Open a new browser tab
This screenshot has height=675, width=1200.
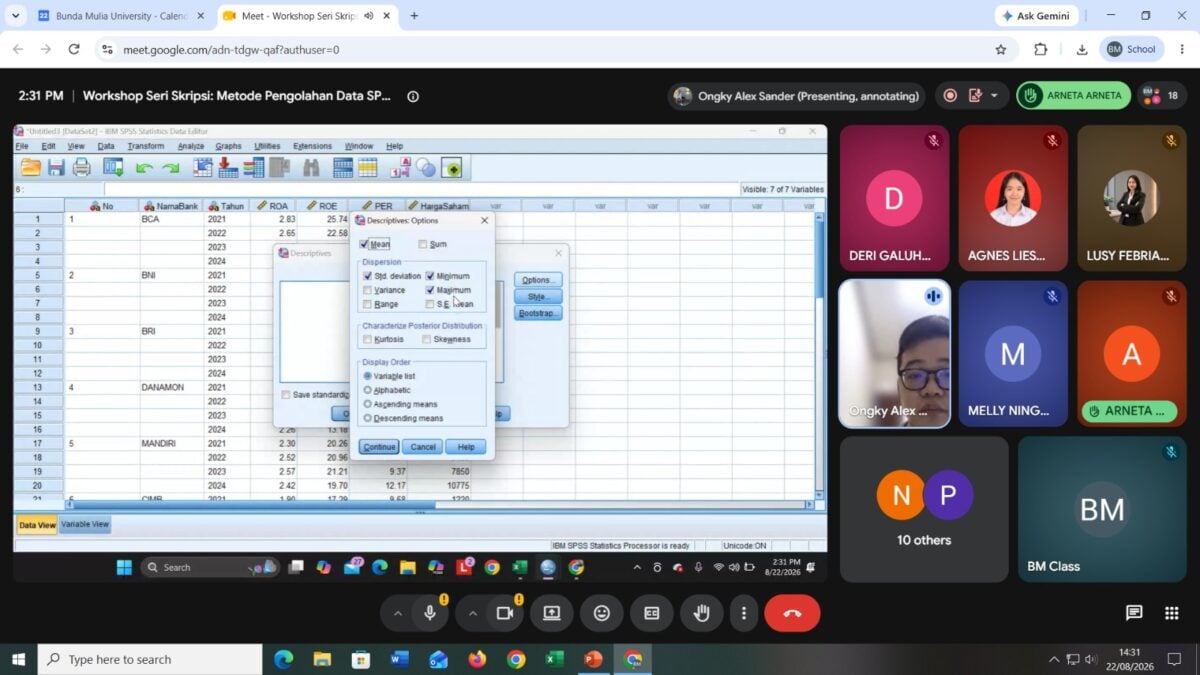tap(414, 16)
